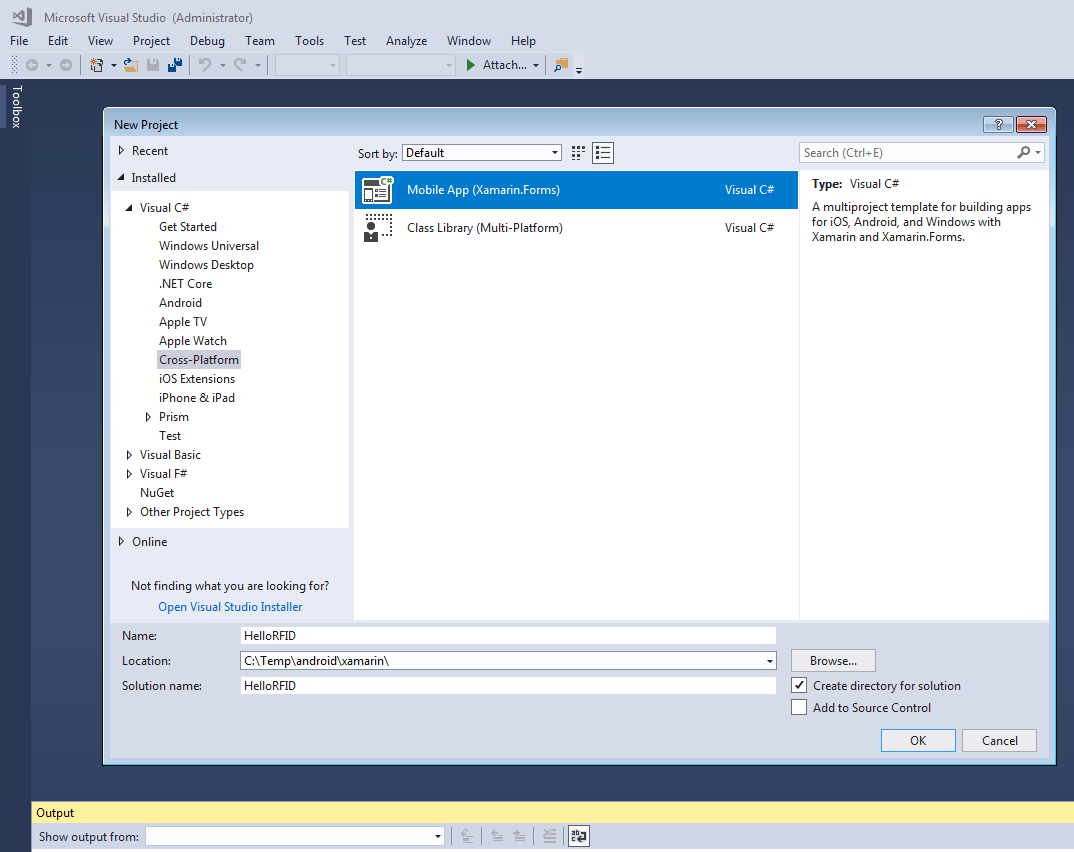Screen dimensions: 1074x852
Task: Open toolbar overflow options arrow
Action: click(x=579, y=70)
